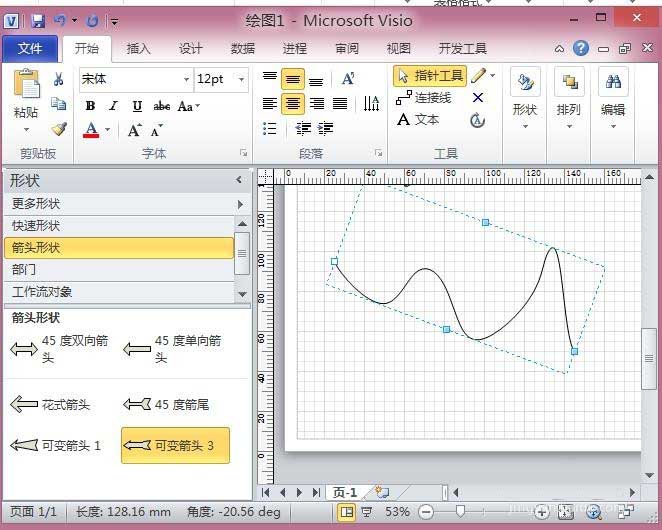
Task: Toggle justify text button
Action: click(x=340, y=103)
